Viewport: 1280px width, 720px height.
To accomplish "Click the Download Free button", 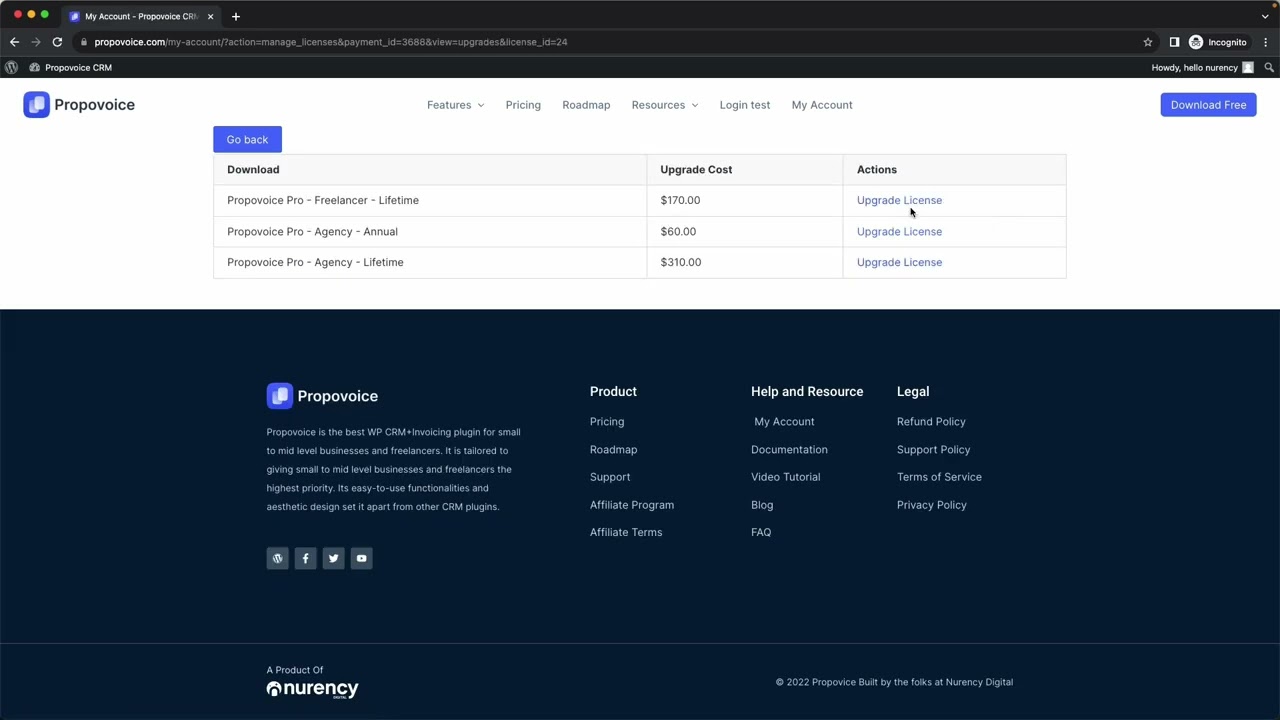I will tap(1208, 105).
